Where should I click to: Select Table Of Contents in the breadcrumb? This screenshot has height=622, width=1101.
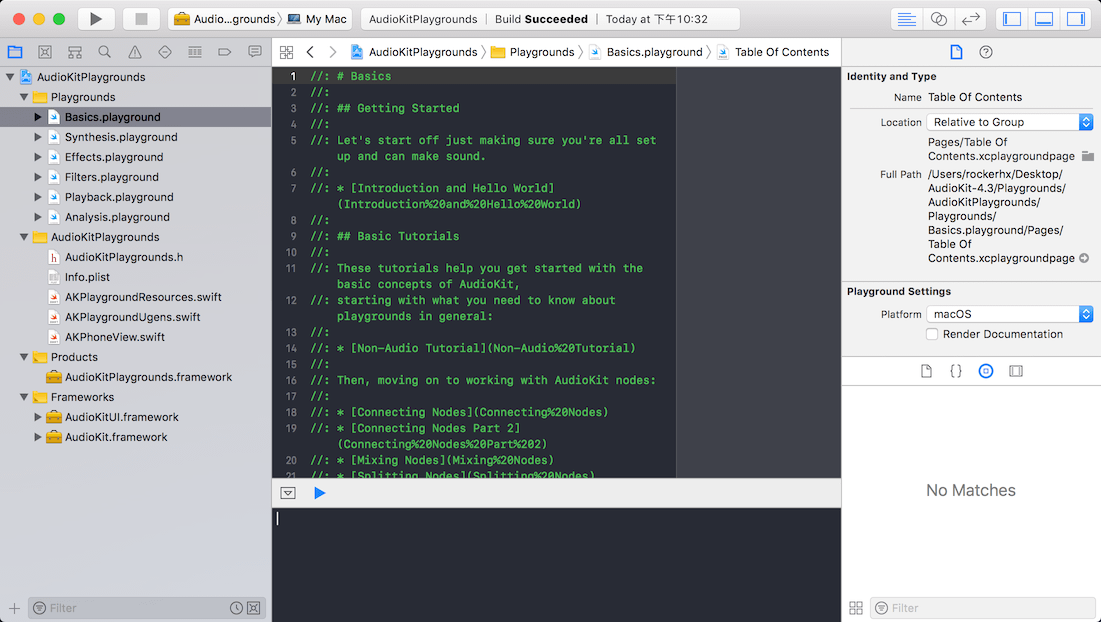coord(773,52)
